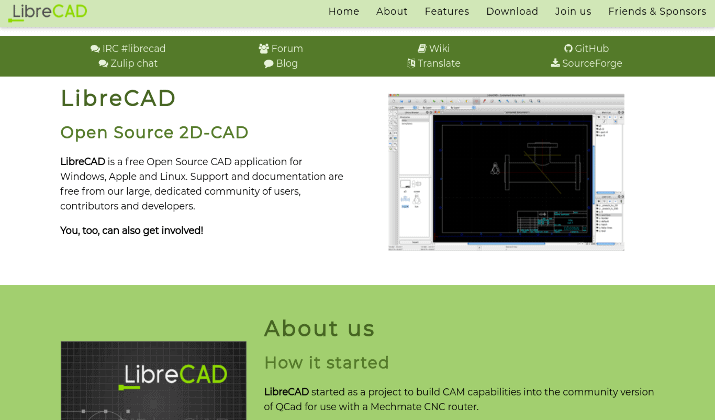Screen dimensions: 715x420
Task: Visit Friends & Sponsors page
Action: coord(656,12)
